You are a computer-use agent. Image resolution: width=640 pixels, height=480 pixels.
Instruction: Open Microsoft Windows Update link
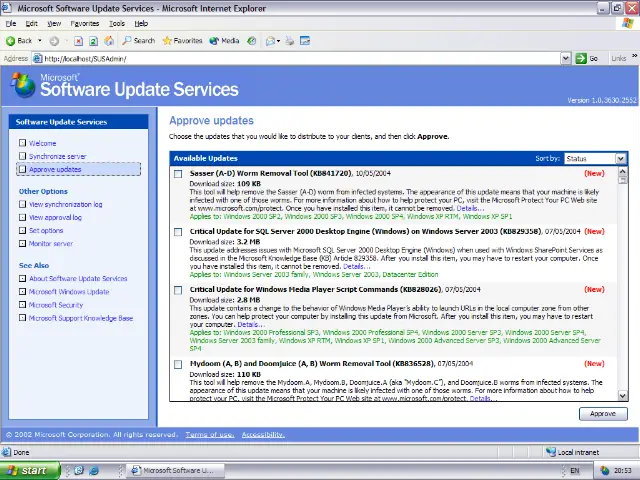69,292
